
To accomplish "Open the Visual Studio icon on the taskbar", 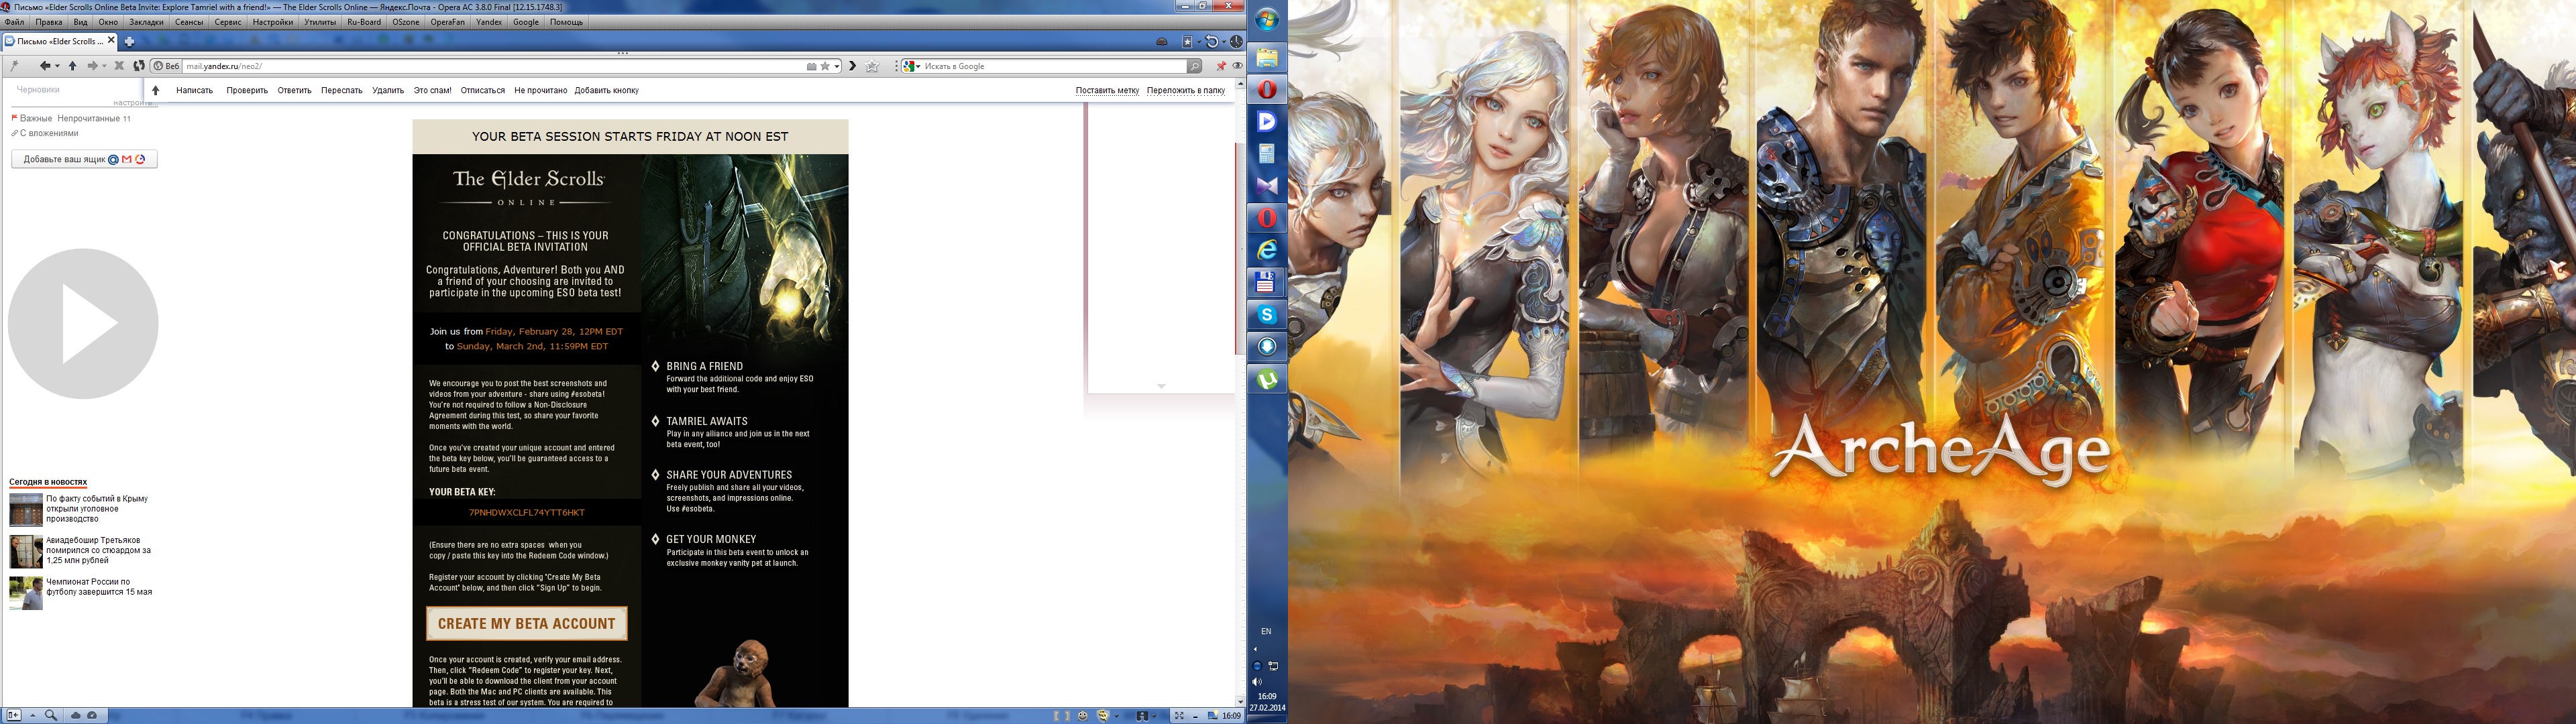I will click(1267, 186).
